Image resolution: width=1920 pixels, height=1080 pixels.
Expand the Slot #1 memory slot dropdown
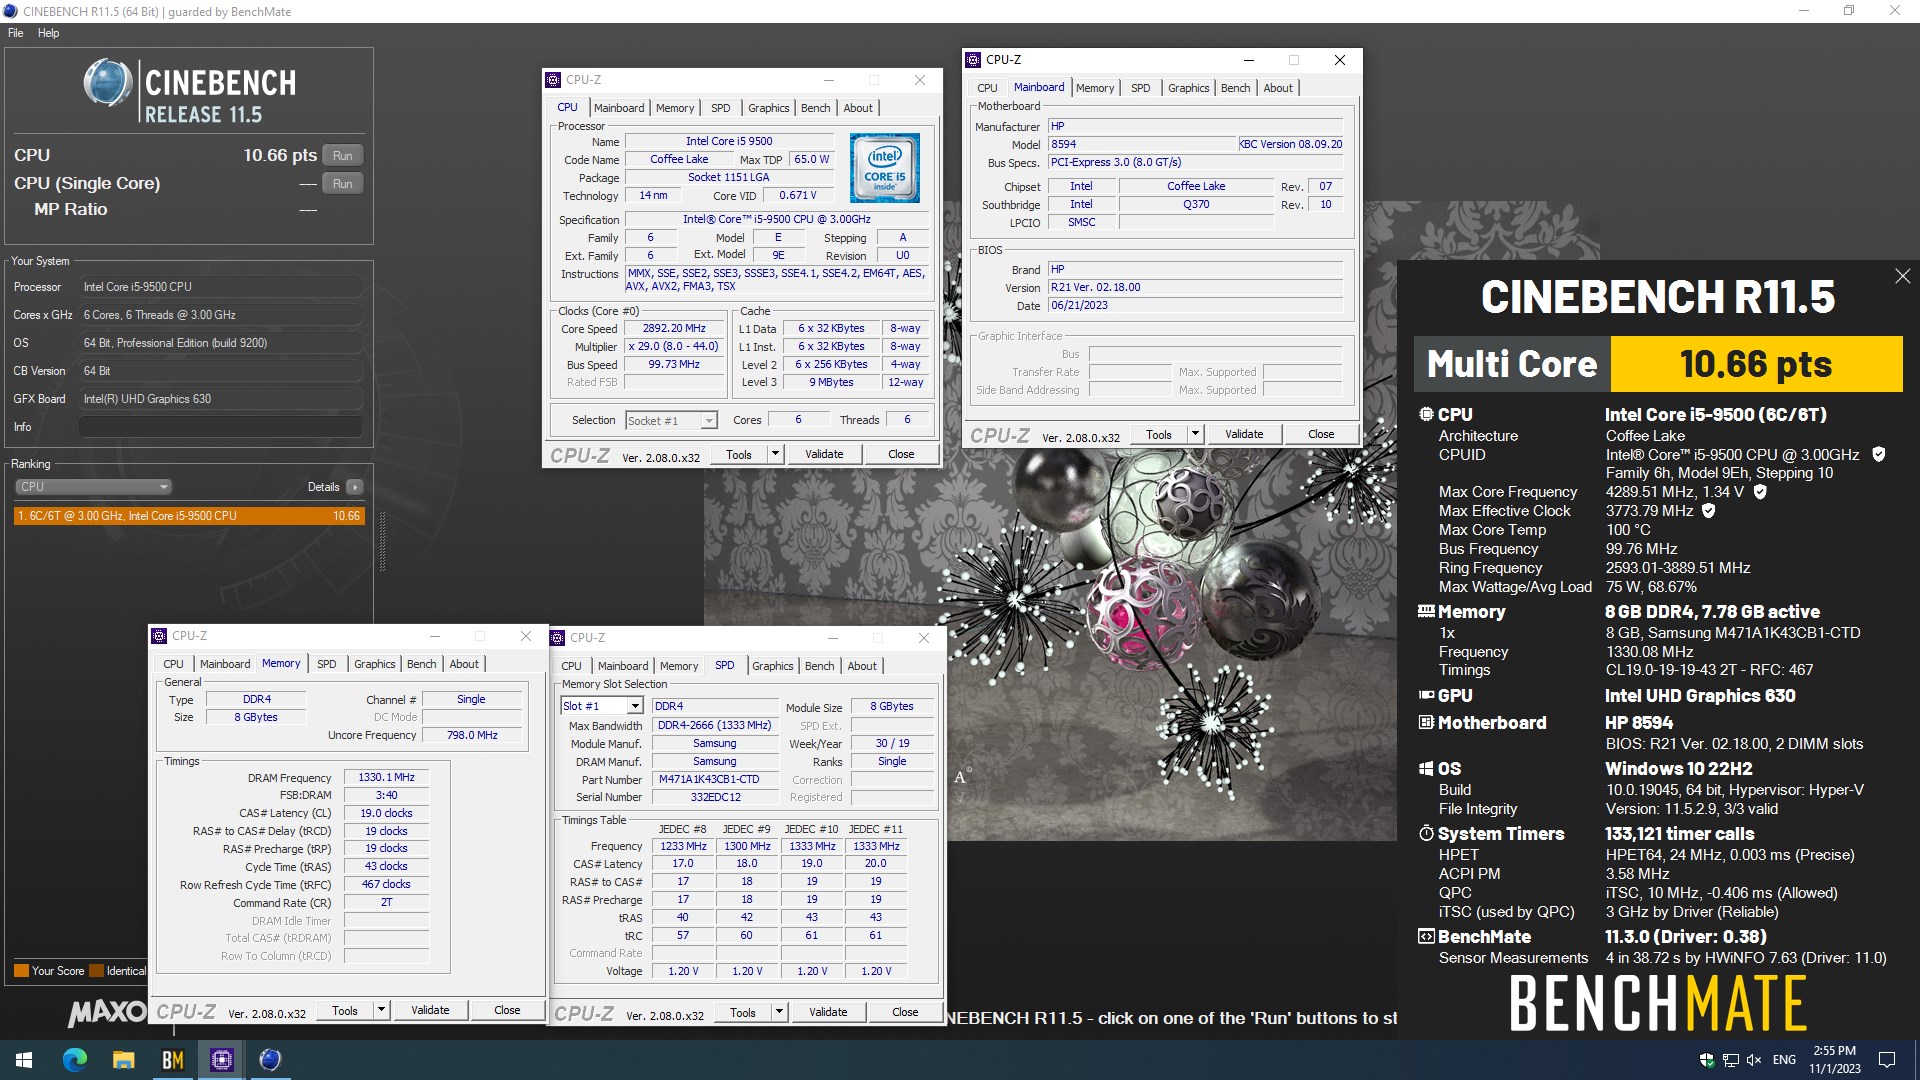tap(634, 706)
